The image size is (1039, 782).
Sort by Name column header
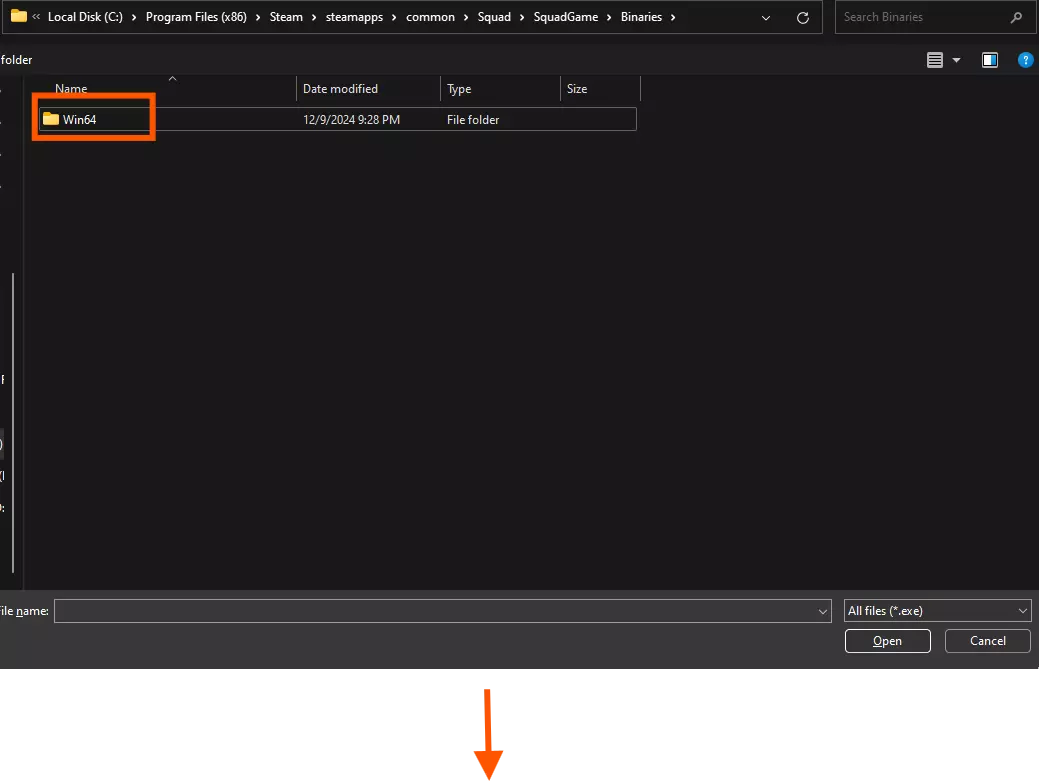pyautogui.click(x=71, y=89)
